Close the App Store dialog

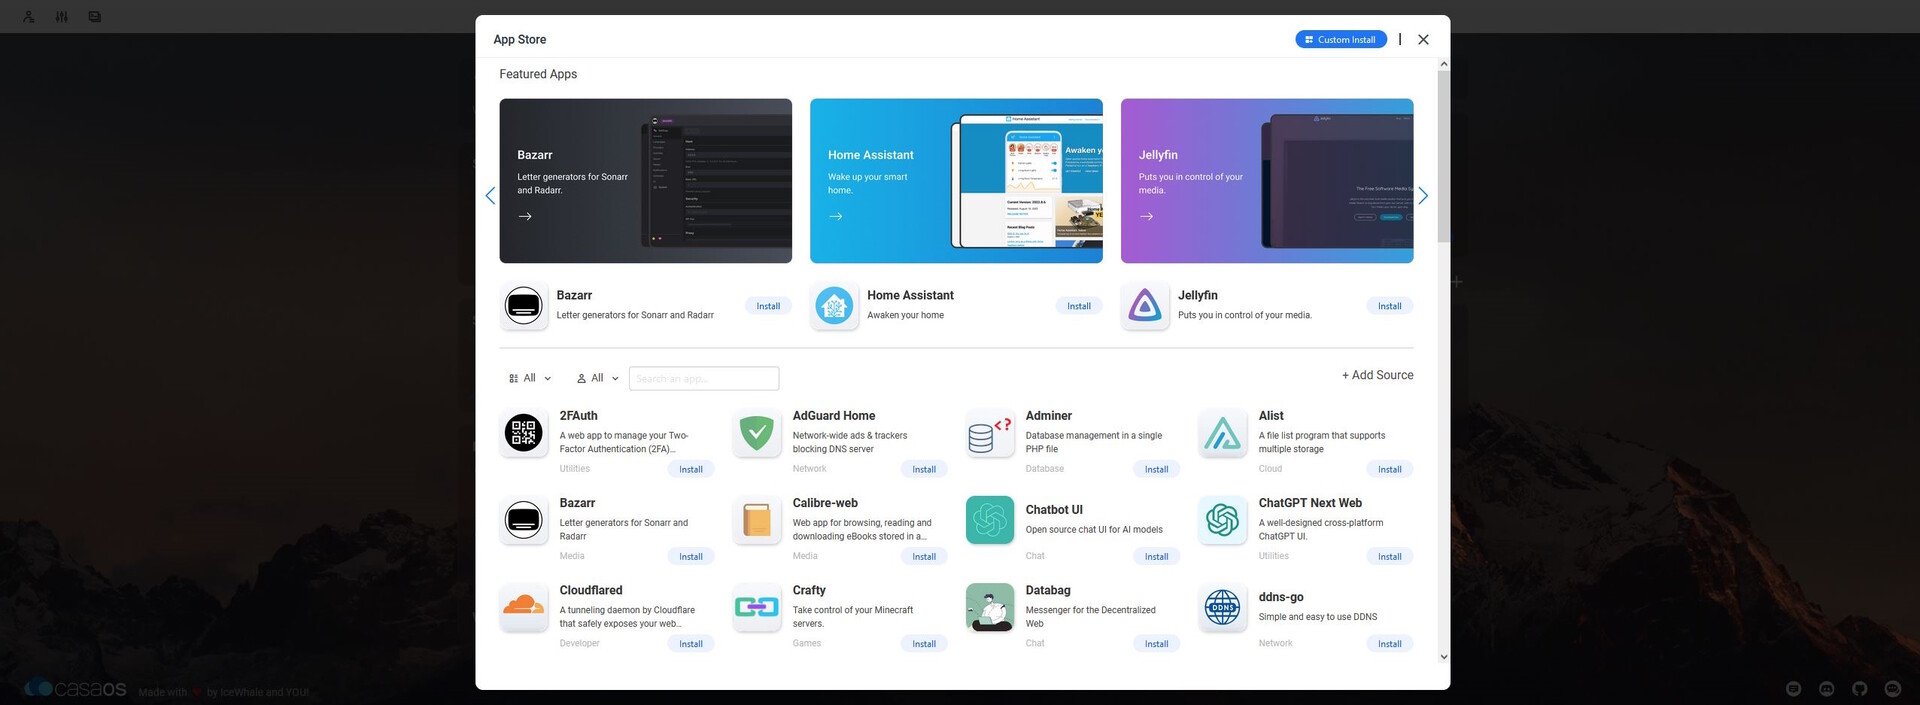(x=1423, y=40)
